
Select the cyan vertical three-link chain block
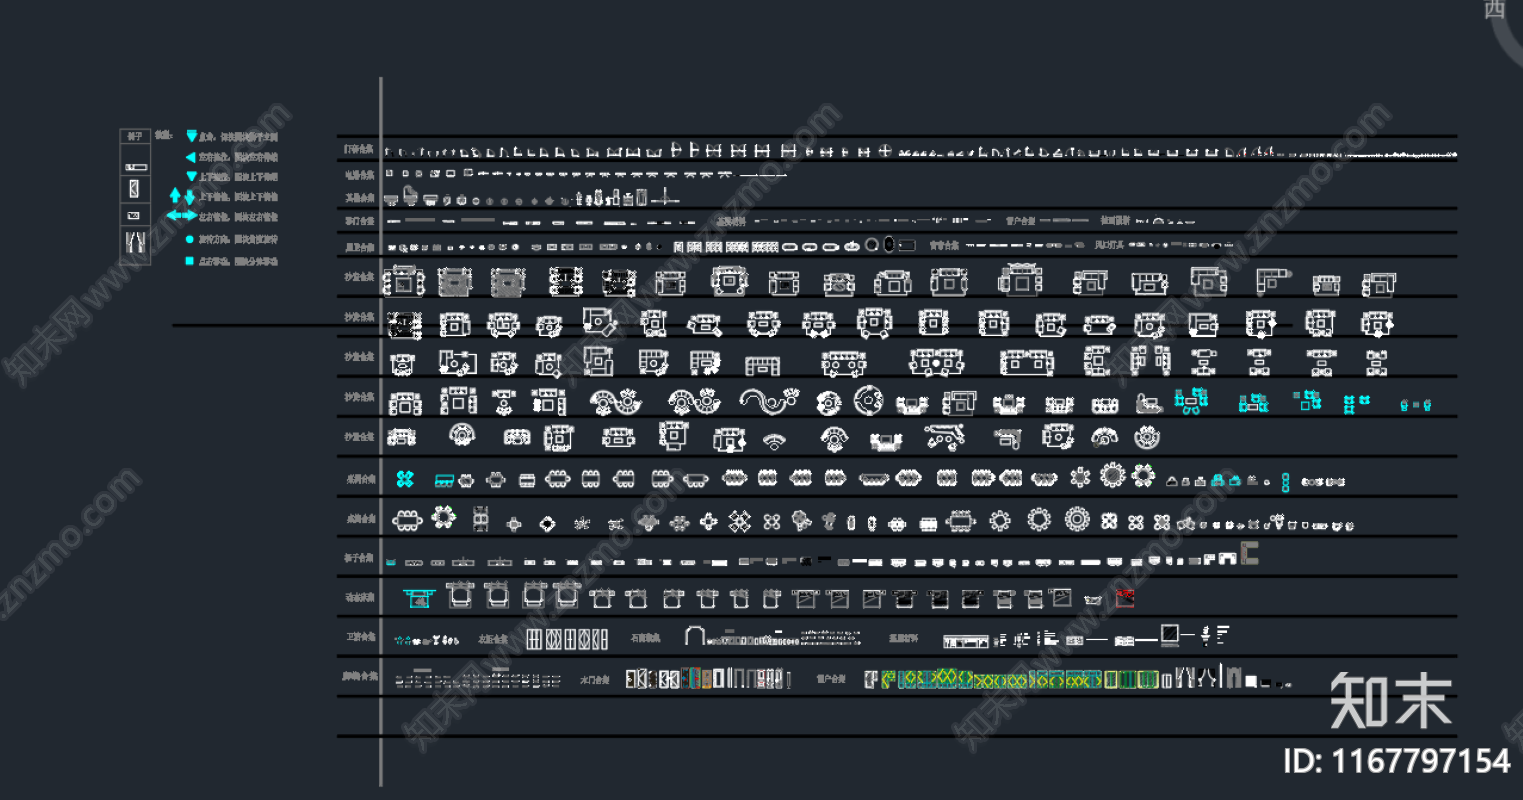point(1285,483)
